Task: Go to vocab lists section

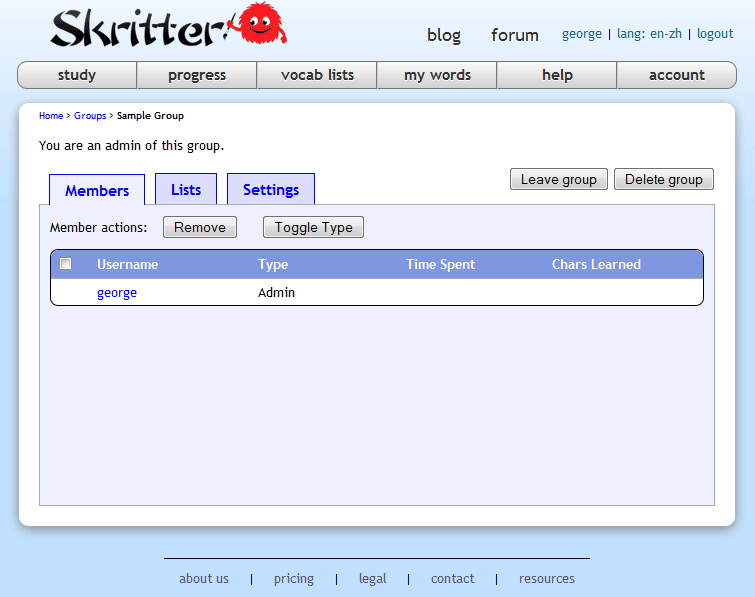Action: [x=317, y=75]
